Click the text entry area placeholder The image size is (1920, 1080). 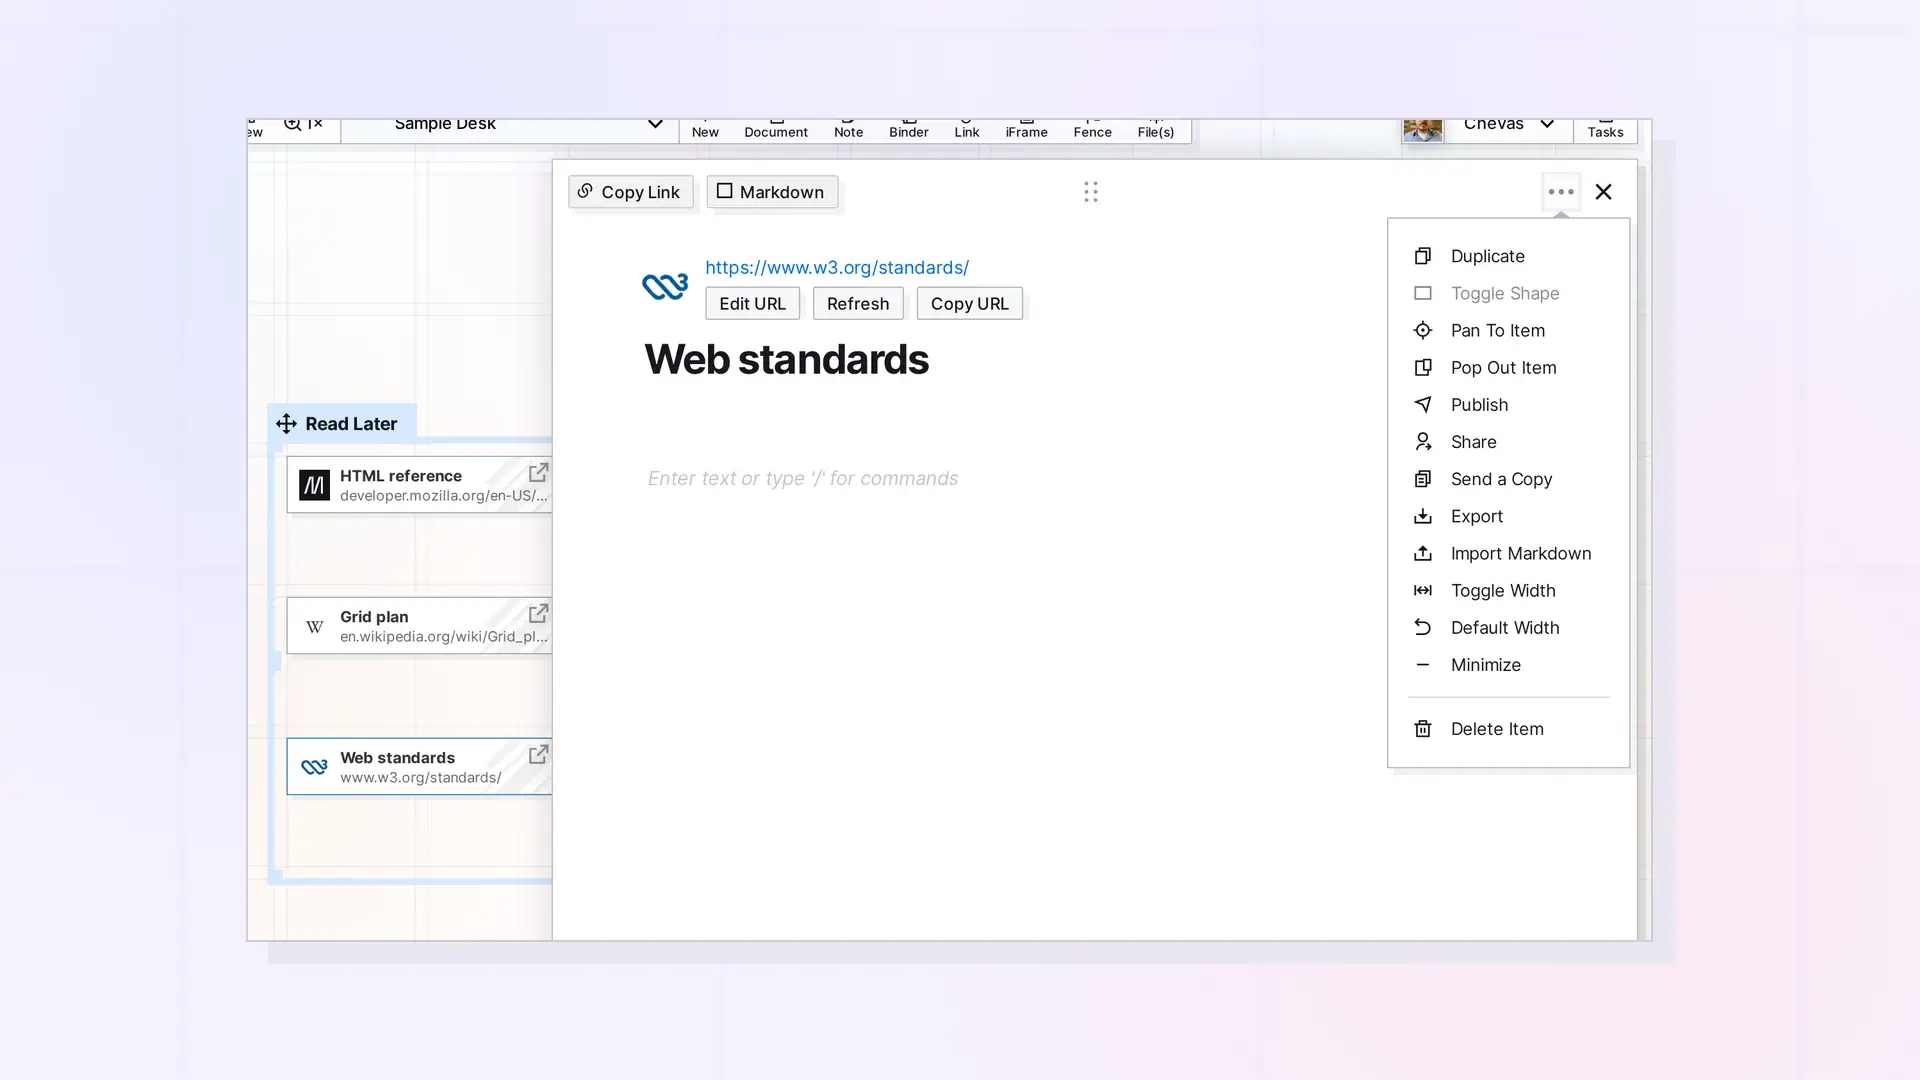point(802,478)
